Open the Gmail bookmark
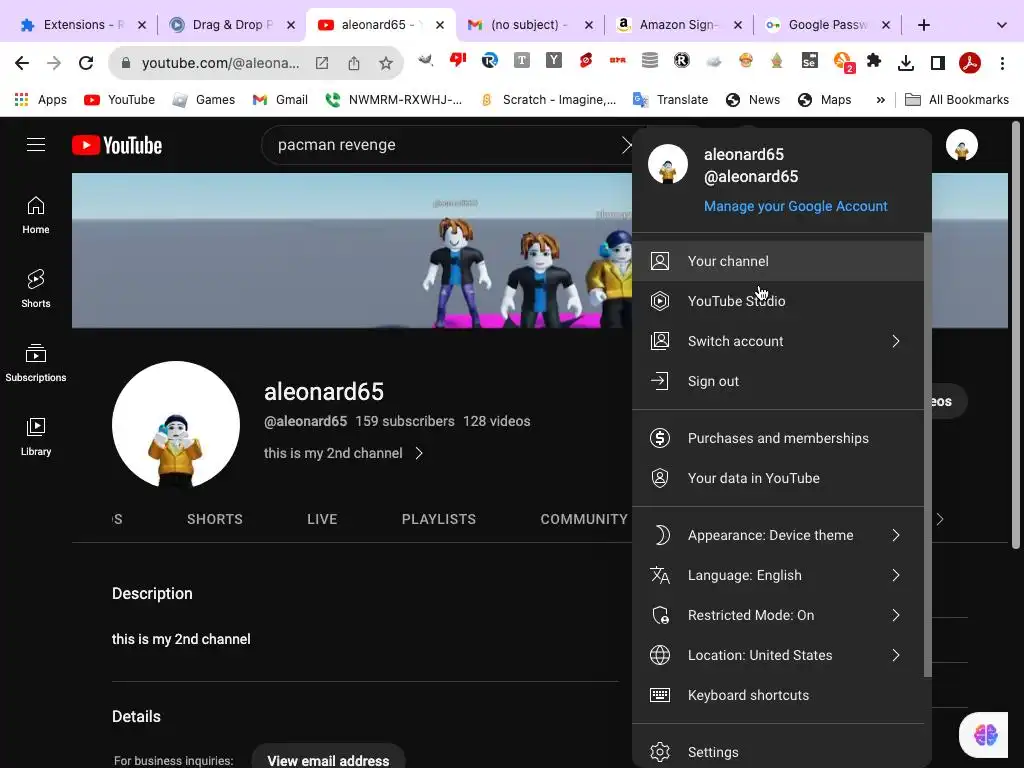 click(280, 100)
